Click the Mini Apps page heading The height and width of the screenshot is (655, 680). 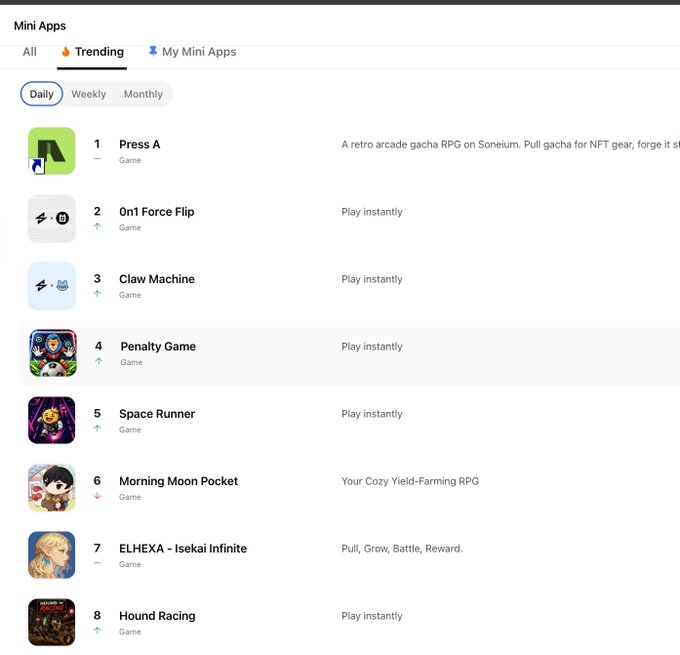[x=40, y=26]
